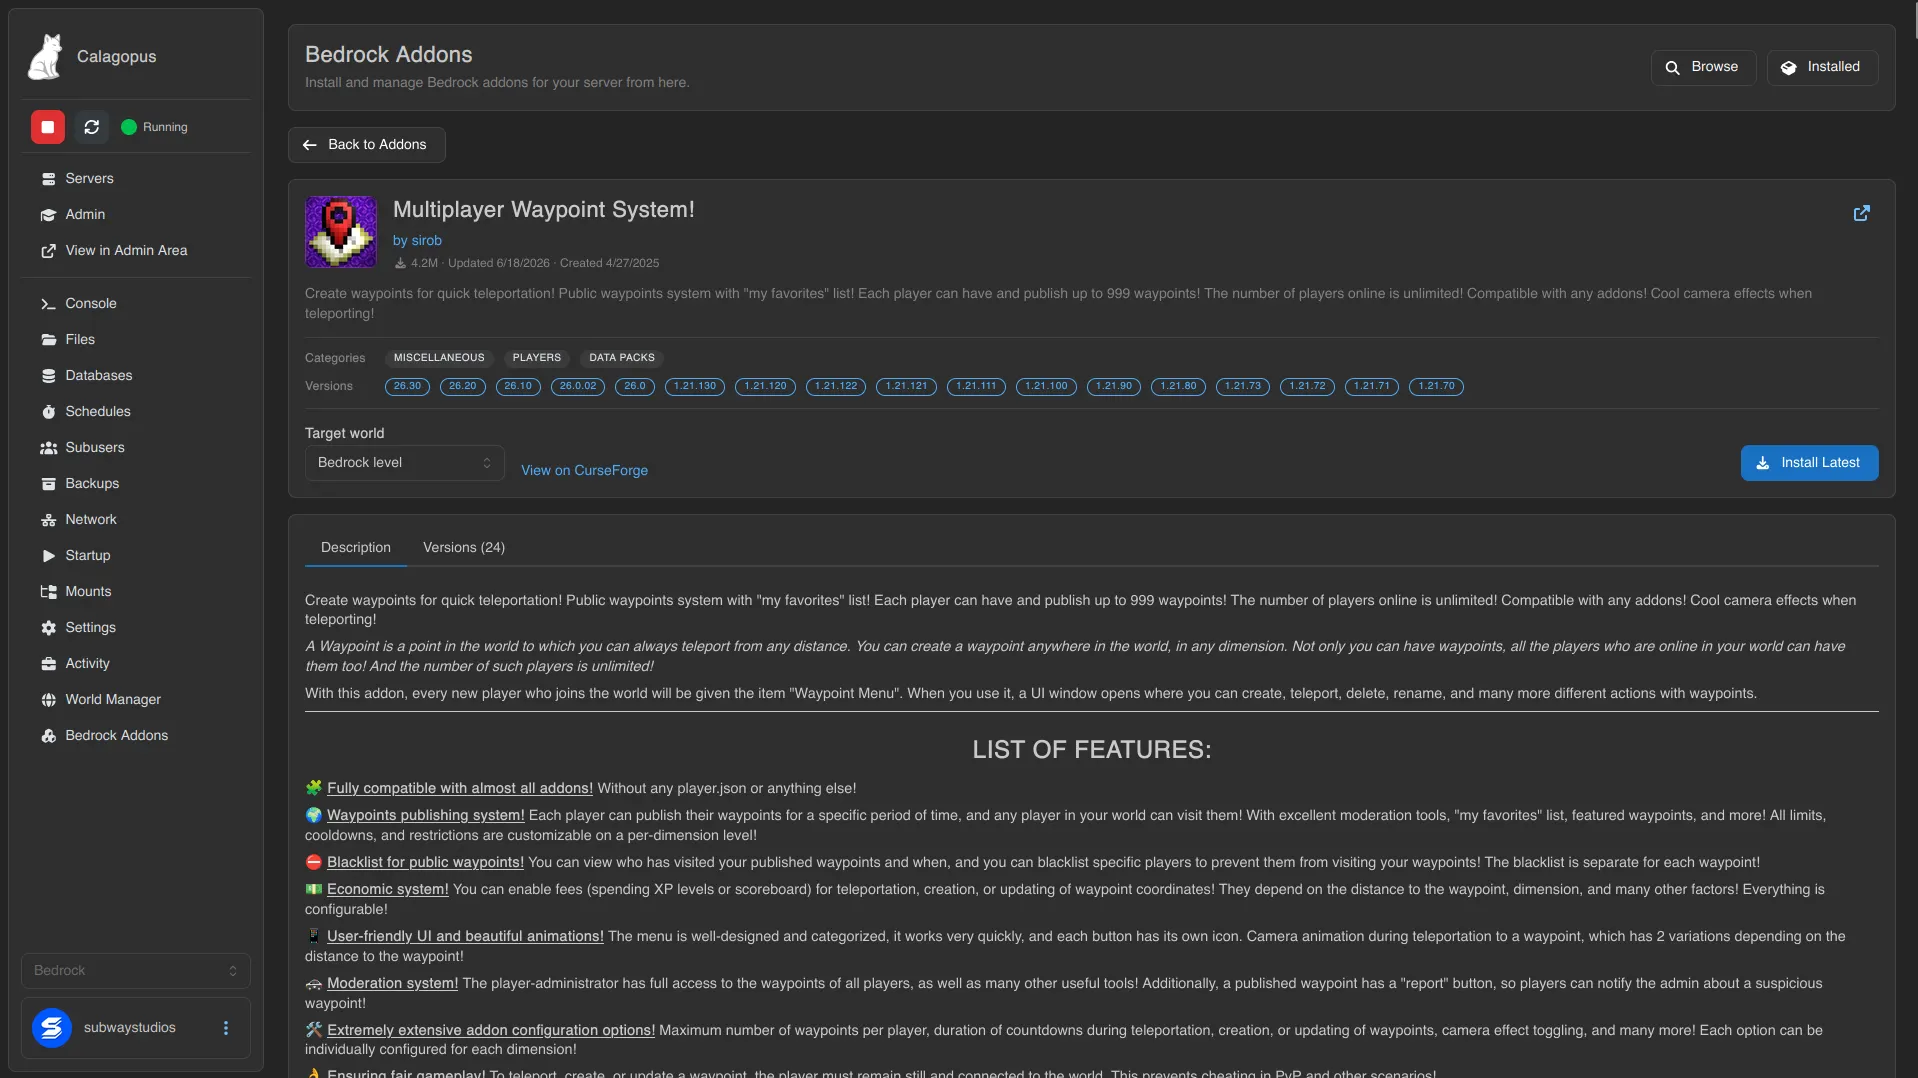This screenshot has width=1918, height=1078.
Task: Click "Extremely extensive addon configuration options!" text
Action: pyautogui.click(x=491, y=1031)
